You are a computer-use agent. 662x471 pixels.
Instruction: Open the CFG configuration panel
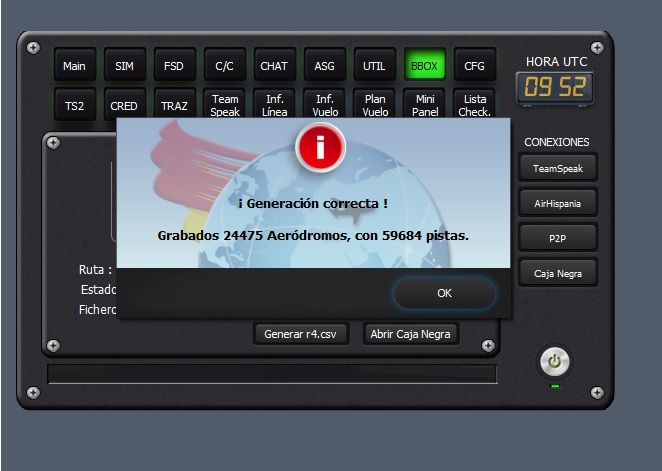coord(475,66)
